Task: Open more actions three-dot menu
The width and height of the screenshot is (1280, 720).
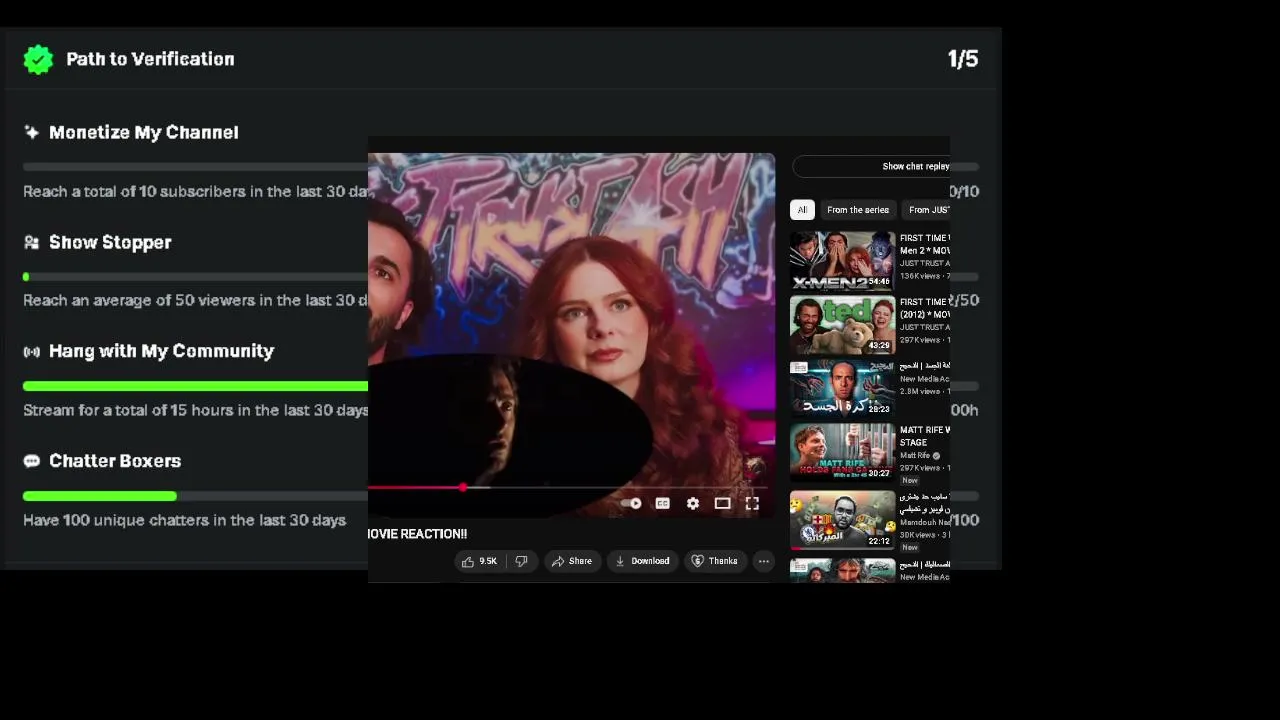Action: (x=763, y=561)
